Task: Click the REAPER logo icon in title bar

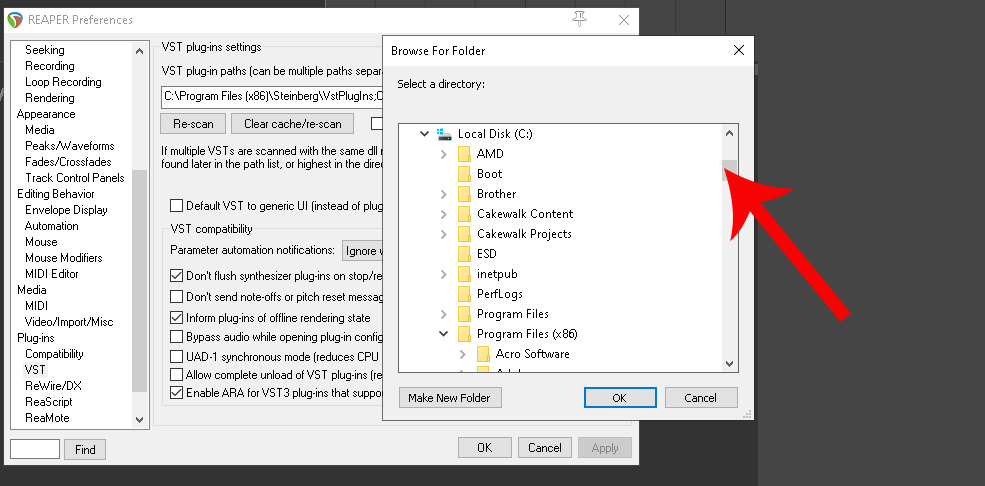Action: [x=15, y=20]
